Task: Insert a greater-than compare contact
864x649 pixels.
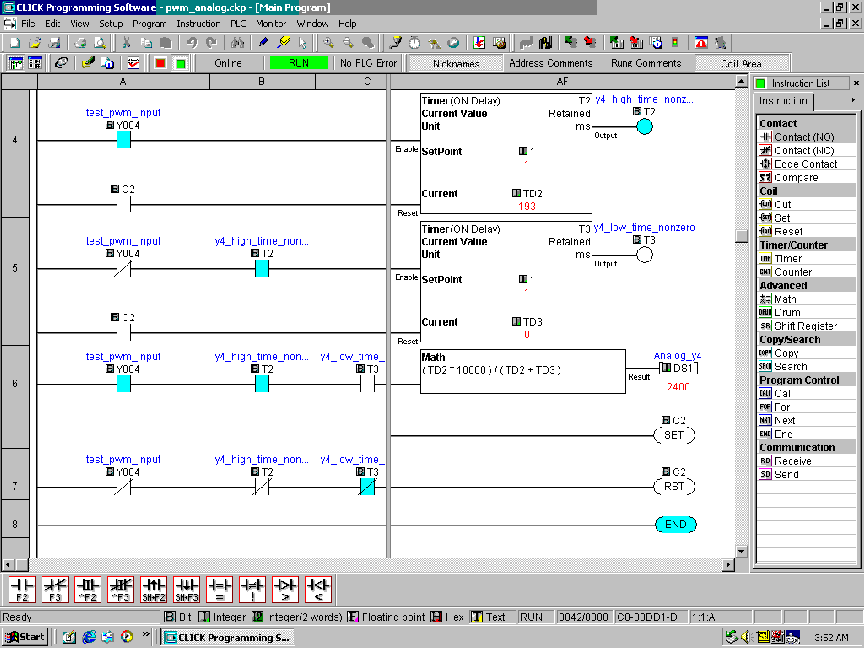Action: [x=285, y=589]
